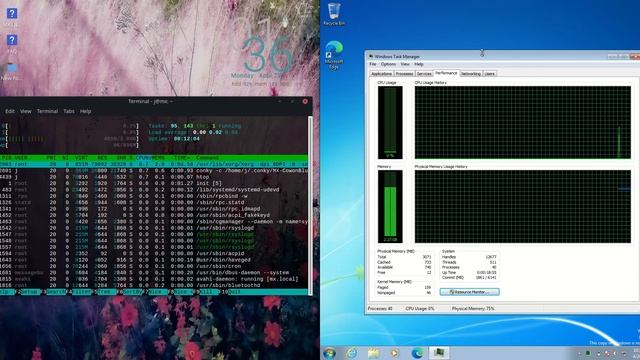
Task: Click the CPU Usage gauge meter
Action: click(390, 122)
